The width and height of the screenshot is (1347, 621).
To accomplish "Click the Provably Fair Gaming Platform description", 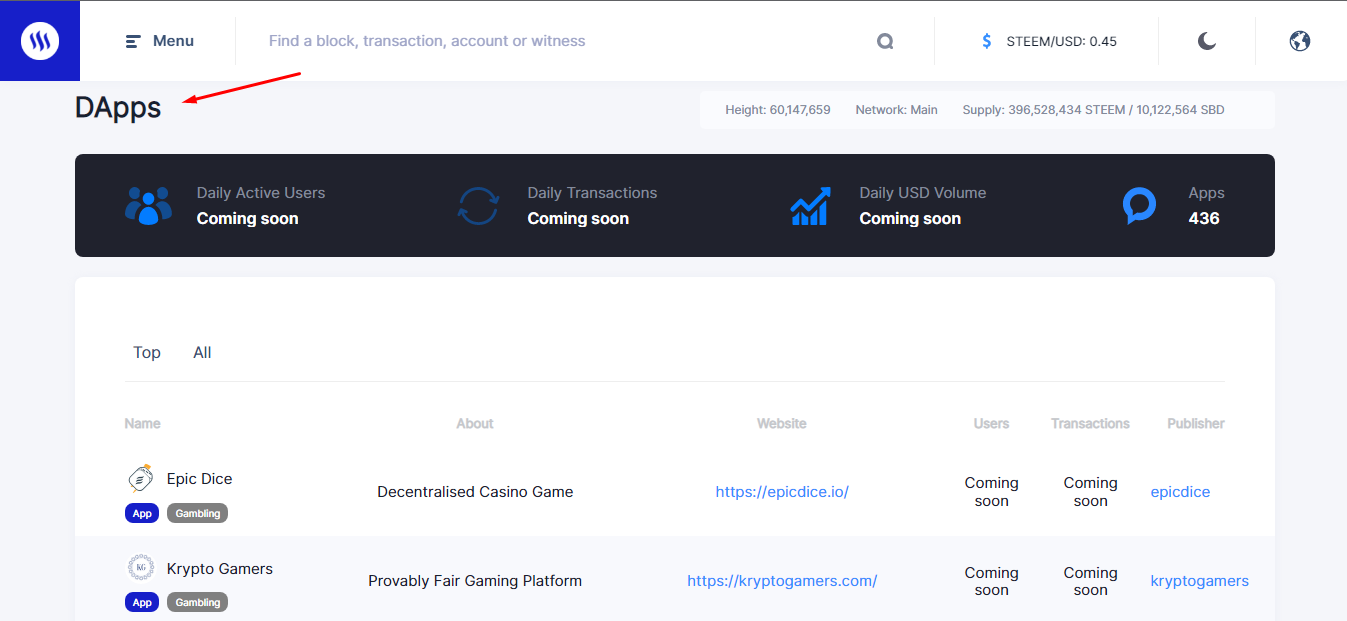I will pos(475,581).
